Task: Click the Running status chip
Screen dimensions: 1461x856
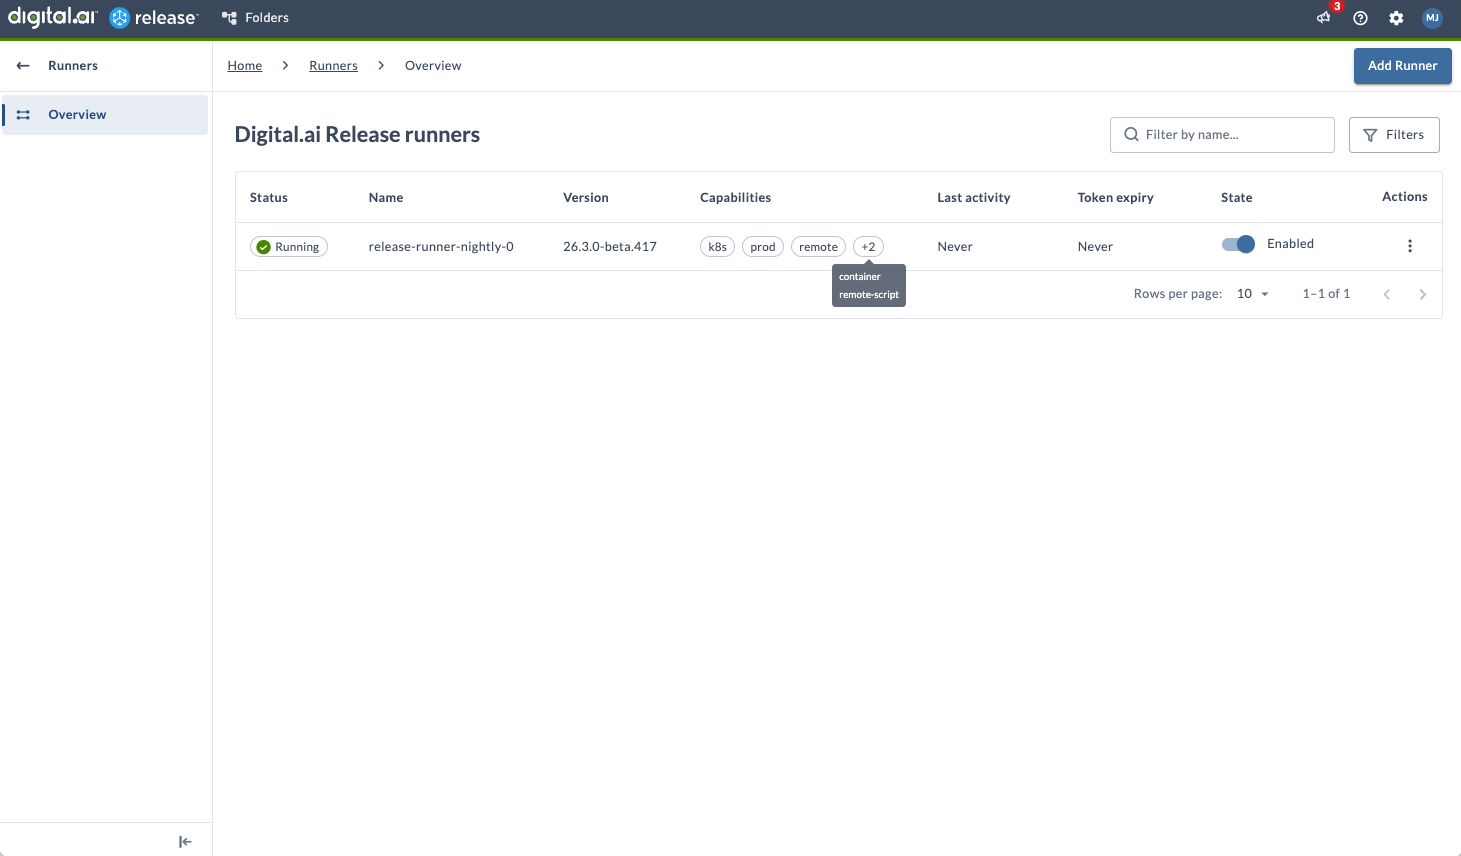Action: [x=289, y=247]
